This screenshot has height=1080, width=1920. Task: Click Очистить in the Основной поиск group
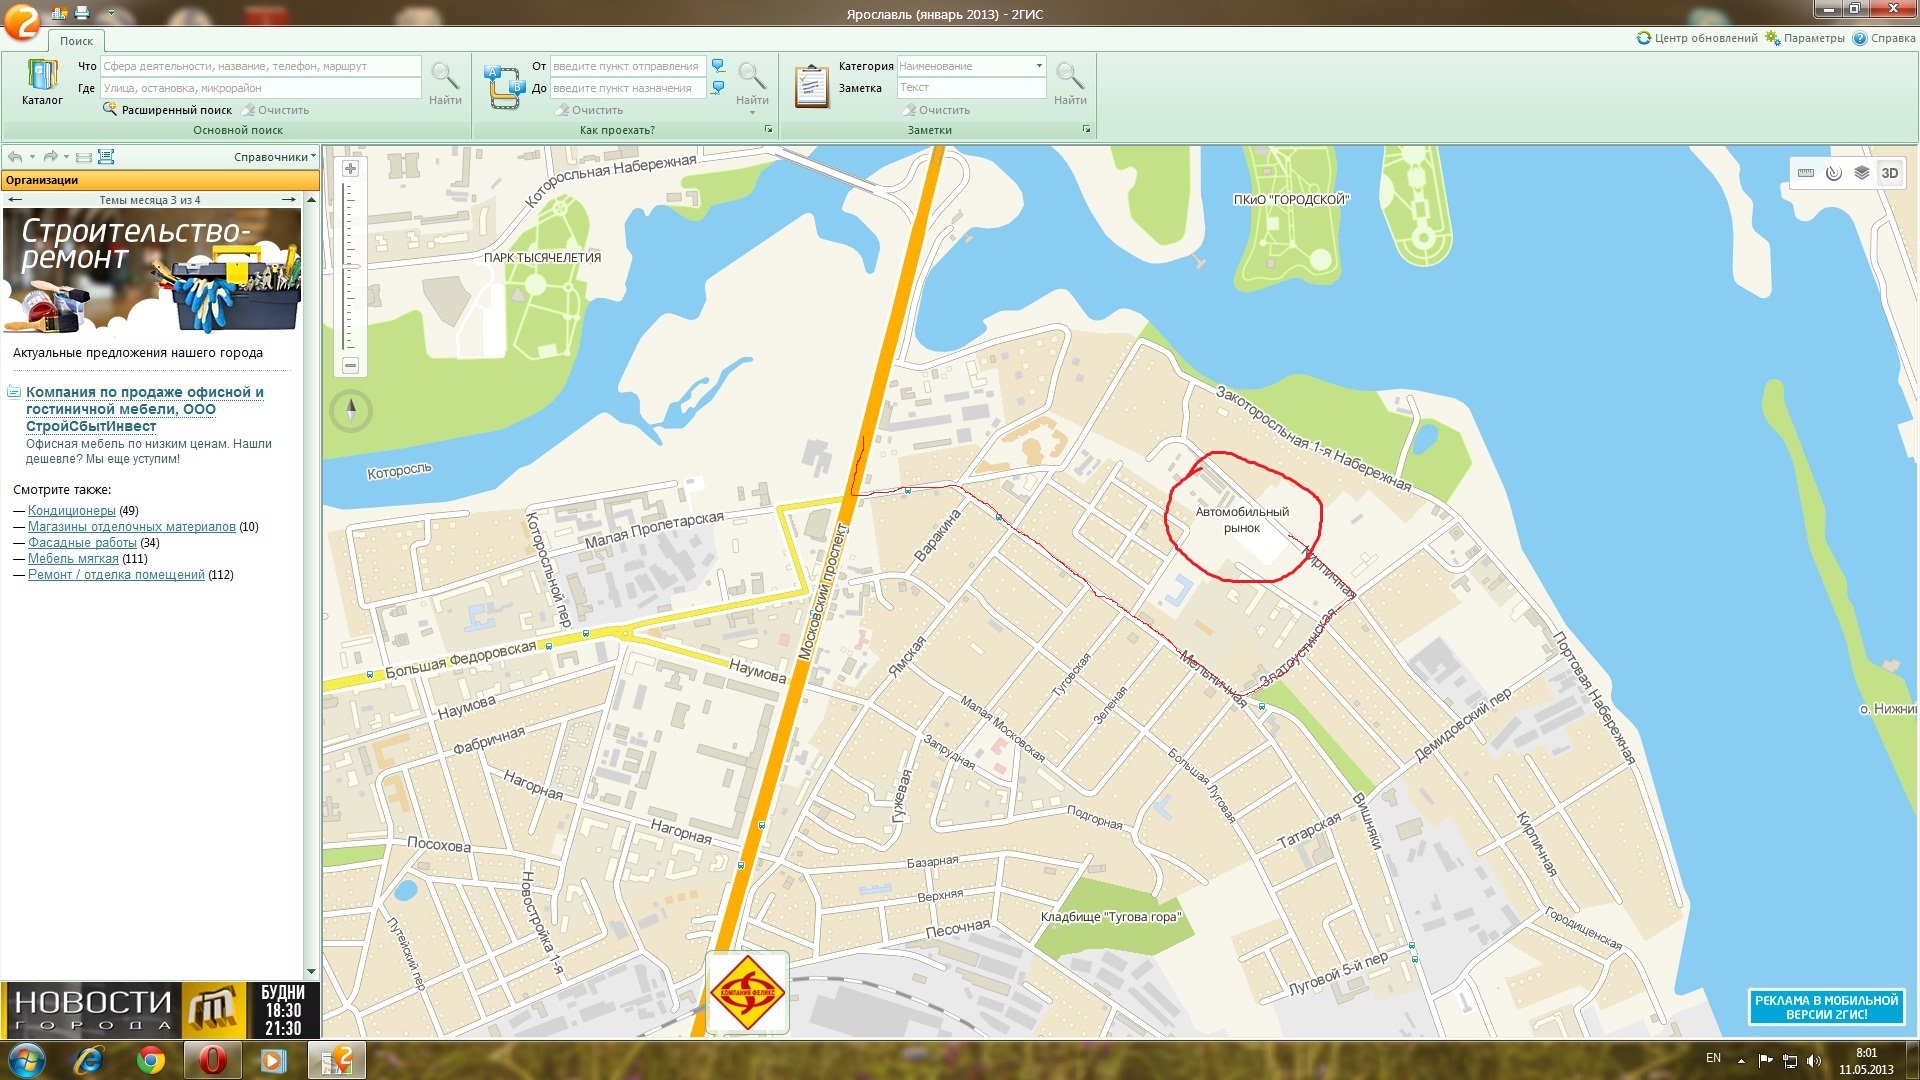point(276,110)
